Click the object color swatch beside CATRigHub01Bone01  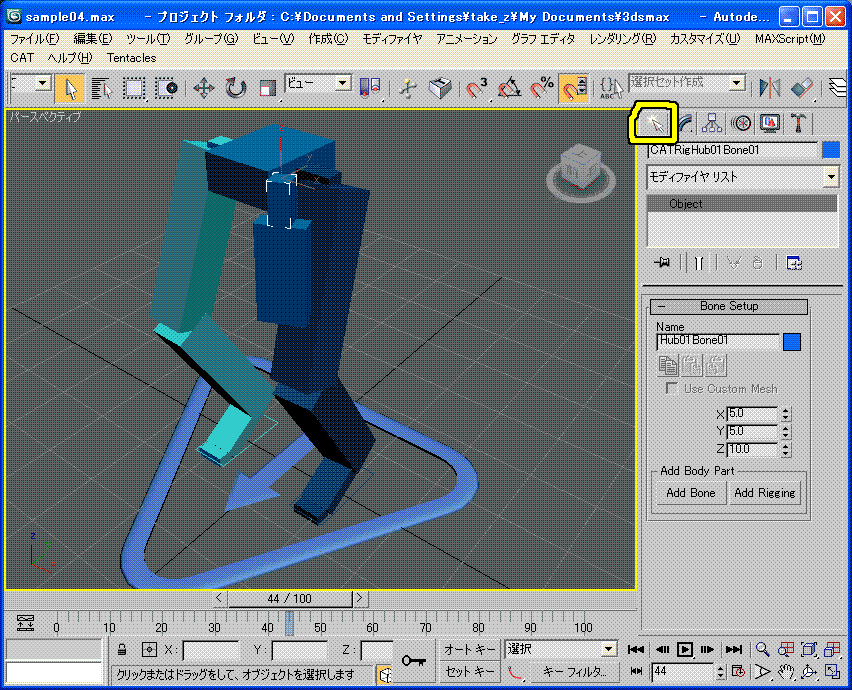coord(831,150)
